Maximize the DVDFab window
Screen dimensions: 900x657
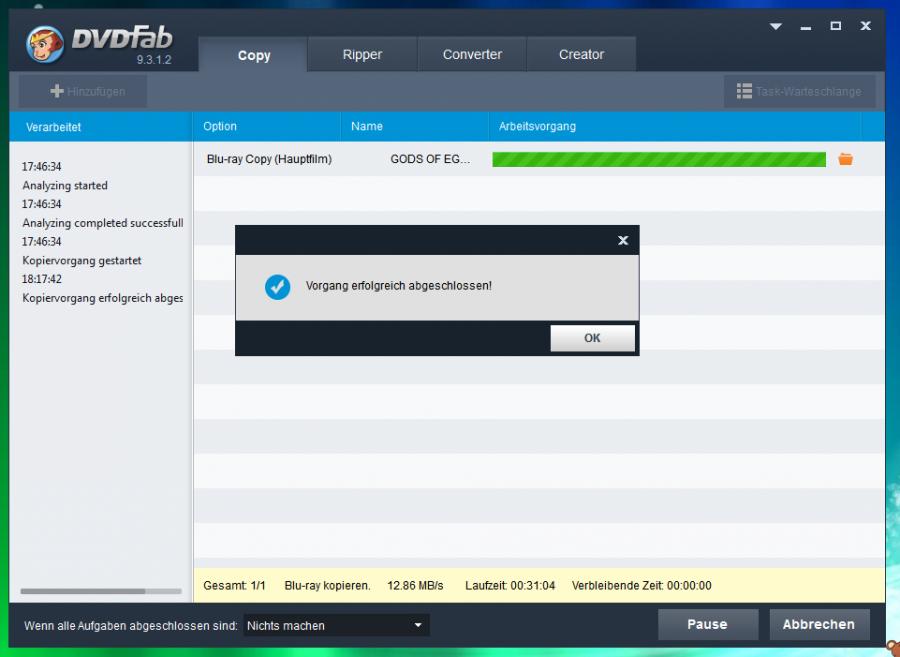(835, 26)
